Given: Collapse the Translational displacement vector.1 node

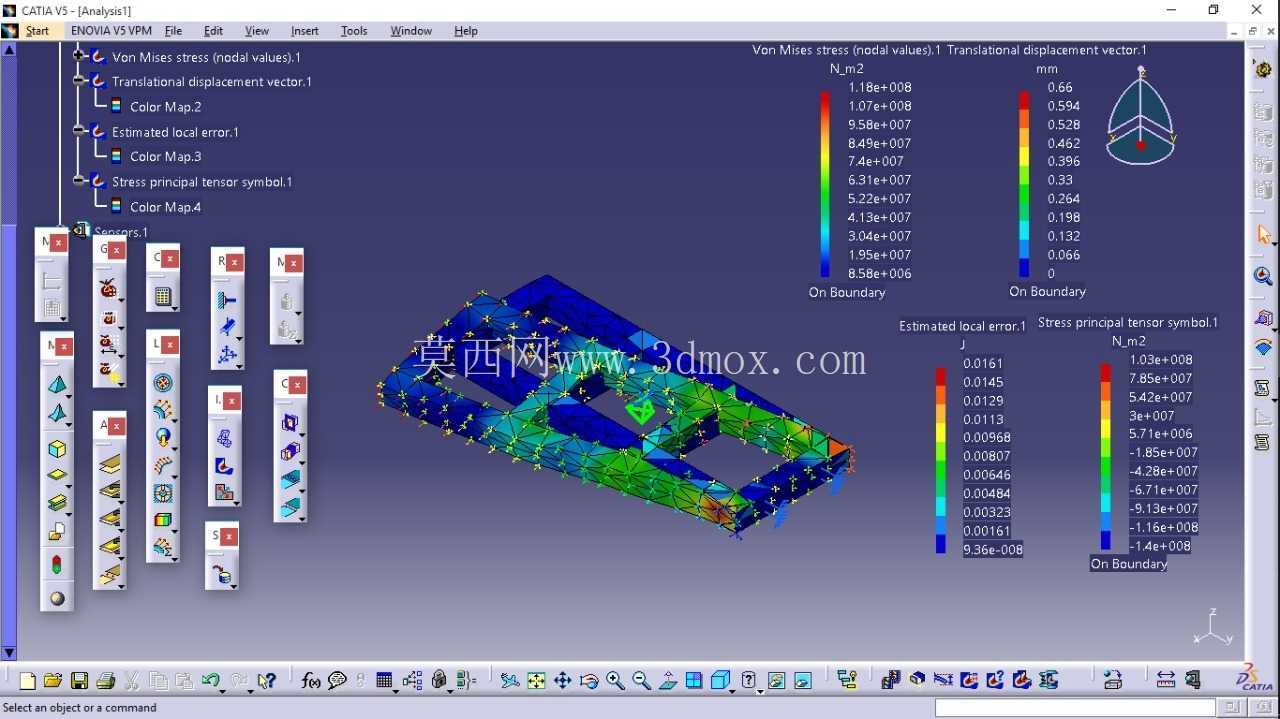Looking at the screenshot, I should pos(79,81).
